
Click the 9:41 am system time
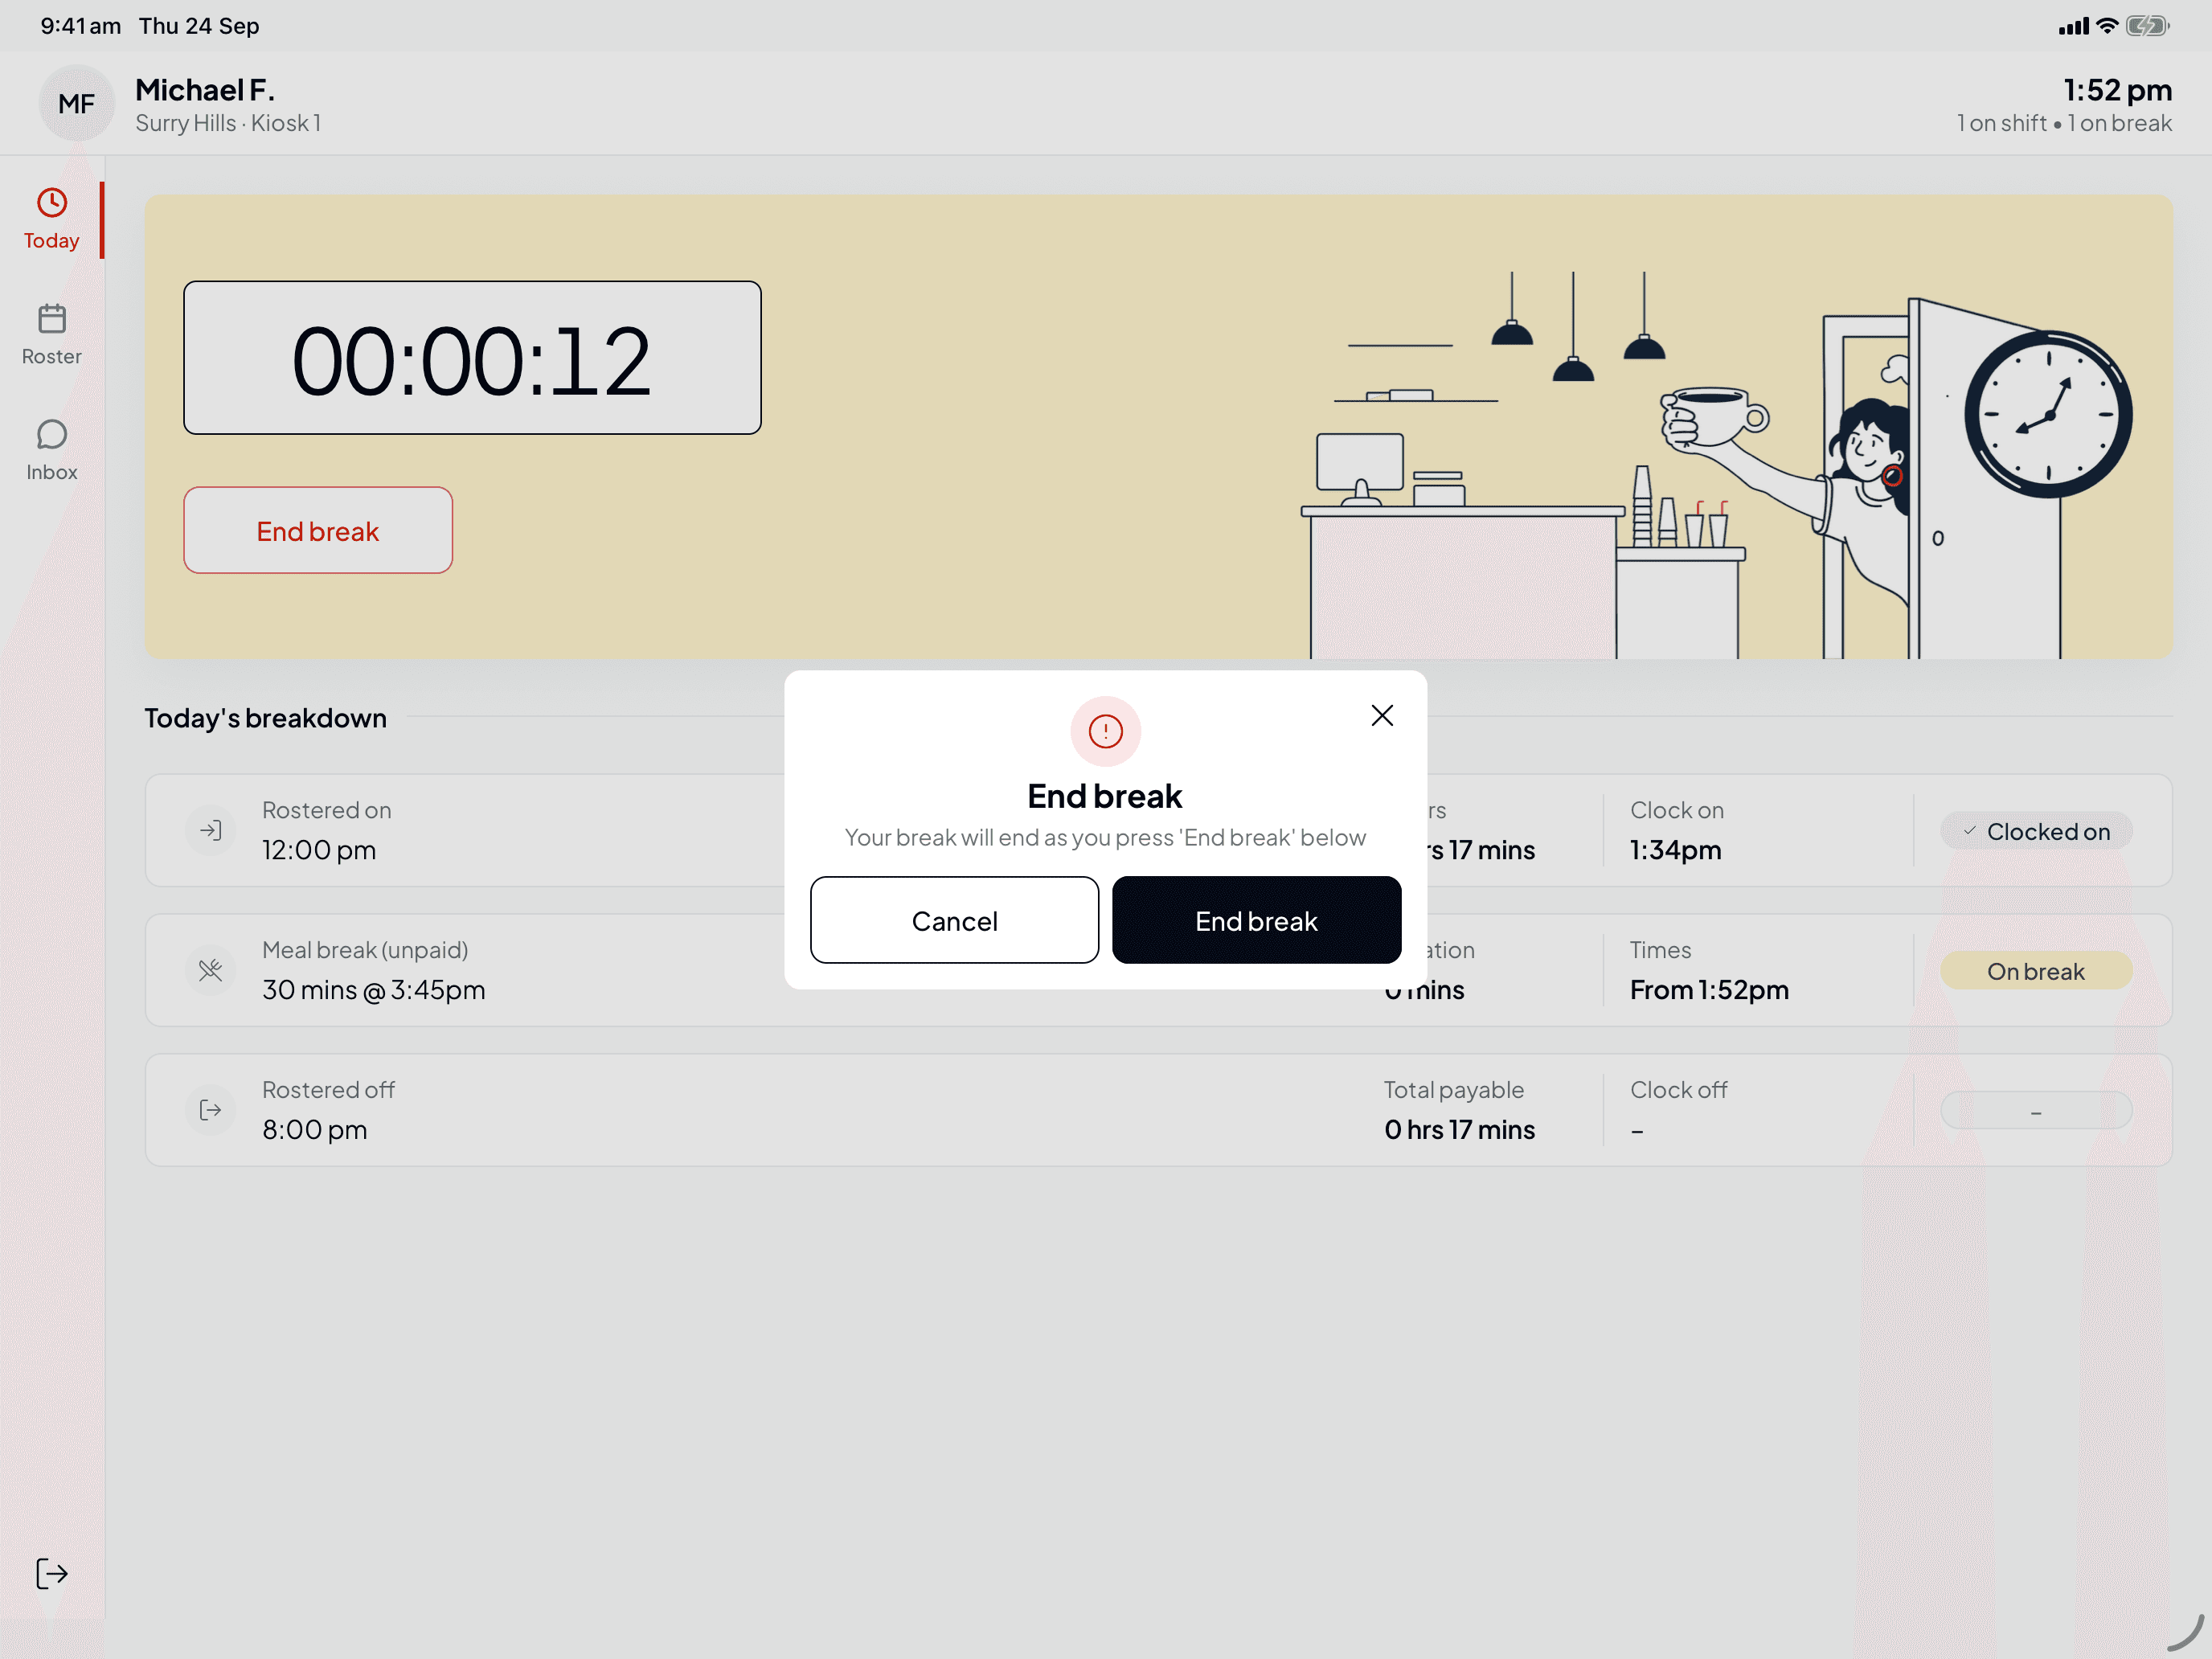click(80, 26)
